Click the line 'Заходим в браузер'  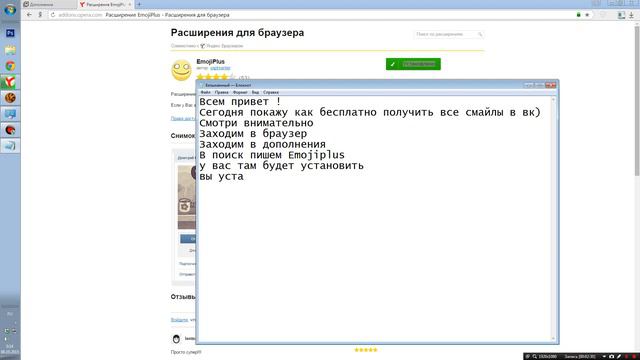253,133
